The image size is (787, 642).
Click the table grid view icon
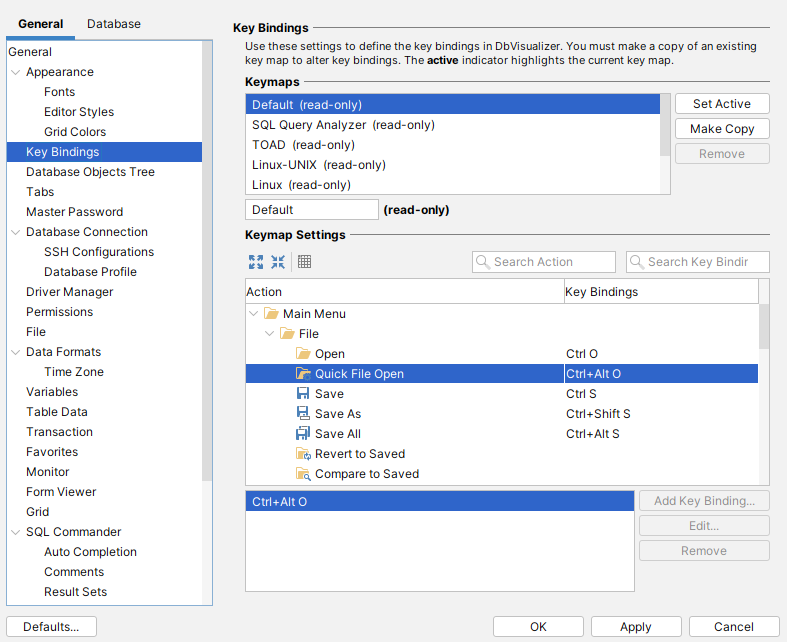point(305,262)
